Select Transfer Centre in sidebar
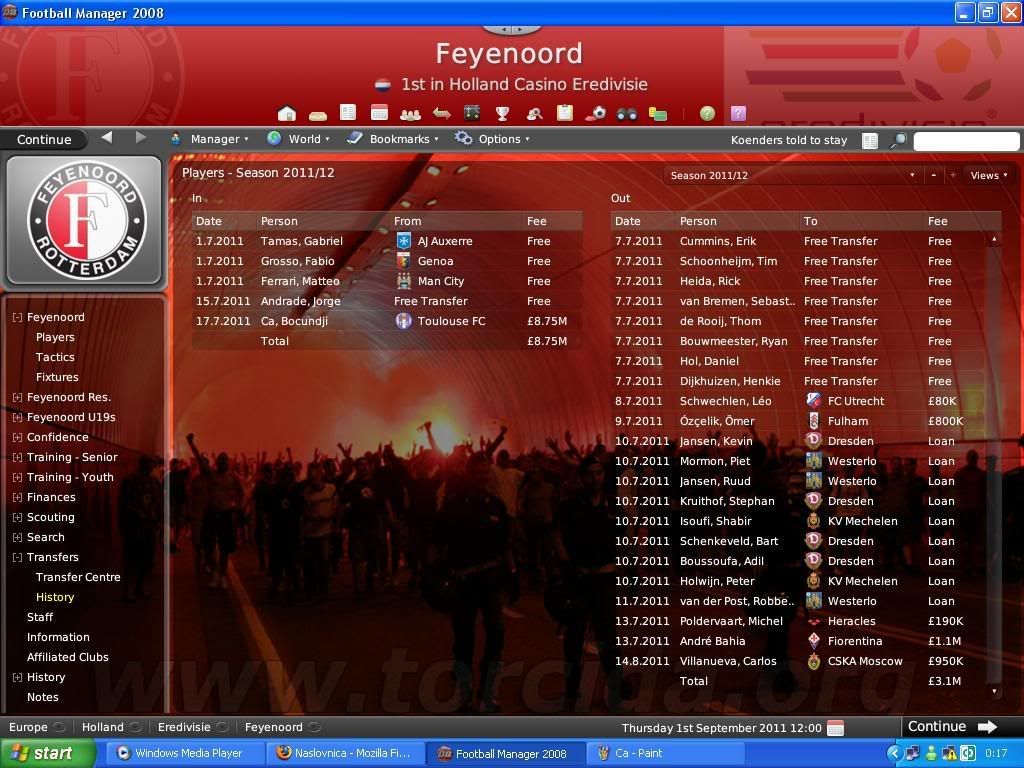 (x=78, y=577)
